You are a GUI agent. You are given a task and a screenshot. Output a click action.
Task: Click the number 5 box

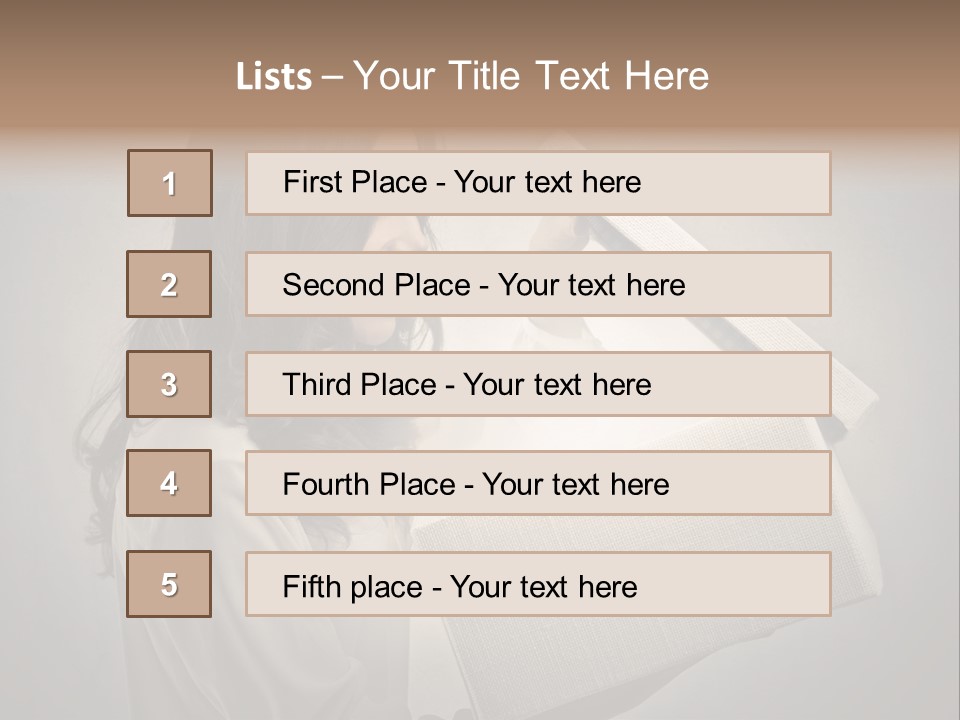[169, 584]
